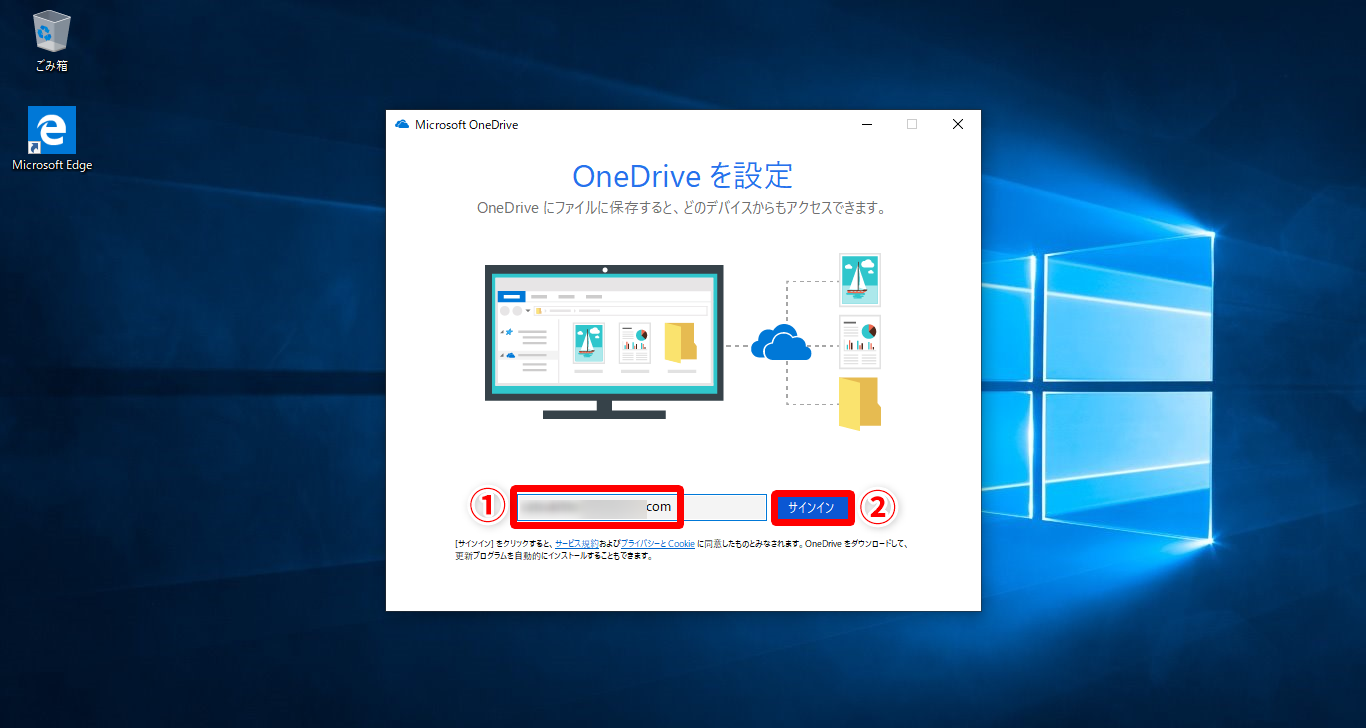Minimize the Microsoft OneDrive window

(x=866, y=124)
